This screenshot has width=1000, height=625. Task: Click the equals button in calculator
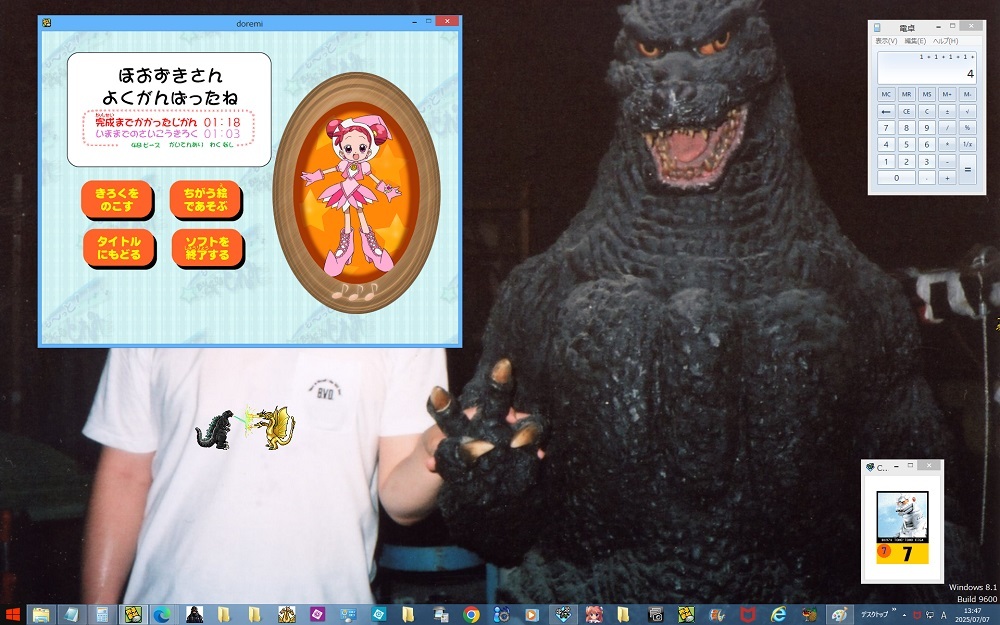[x=967, y=170]
